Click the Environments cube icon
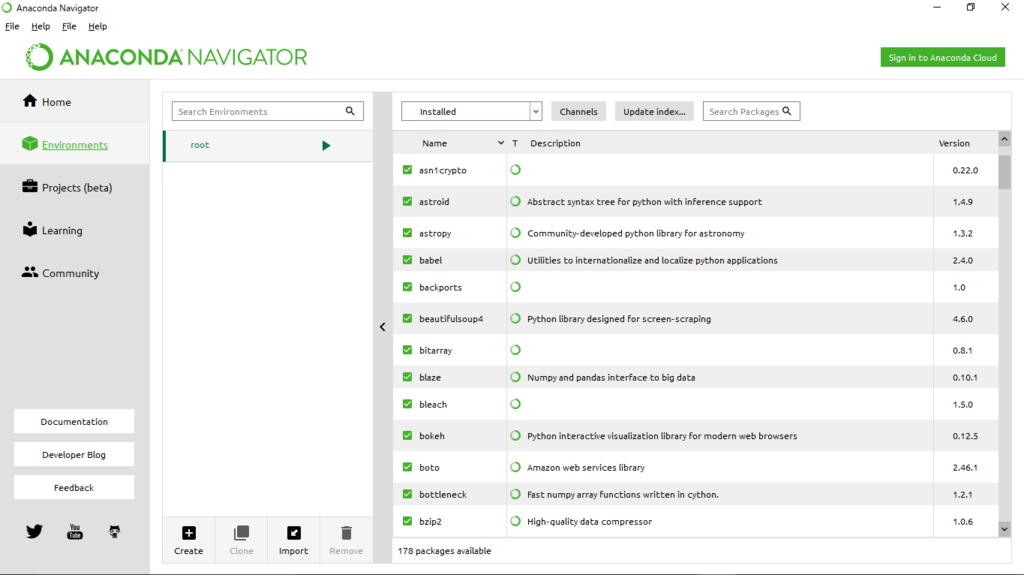 [x=29, y=144]
